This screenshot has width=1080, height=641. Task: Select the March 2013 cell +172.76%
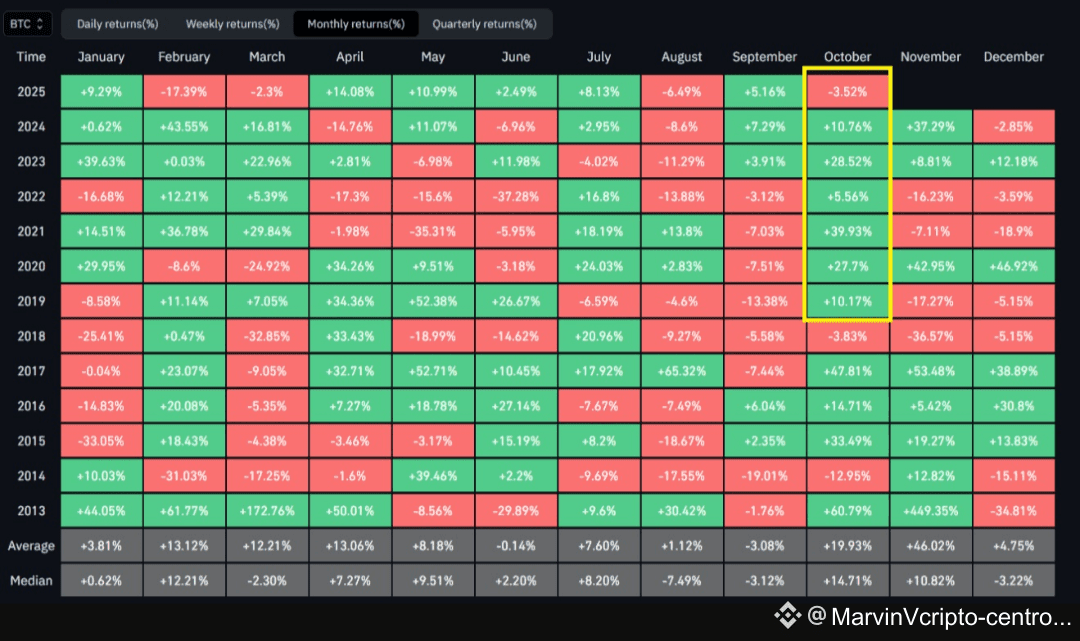267,511
